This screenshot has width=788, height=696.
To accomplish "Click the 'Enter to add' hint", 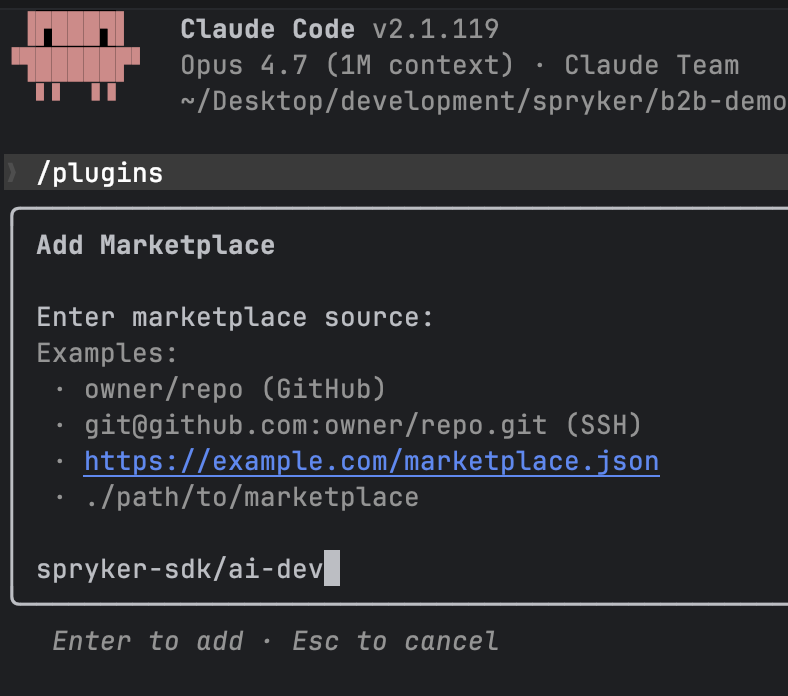I will [x=148, y=641].
